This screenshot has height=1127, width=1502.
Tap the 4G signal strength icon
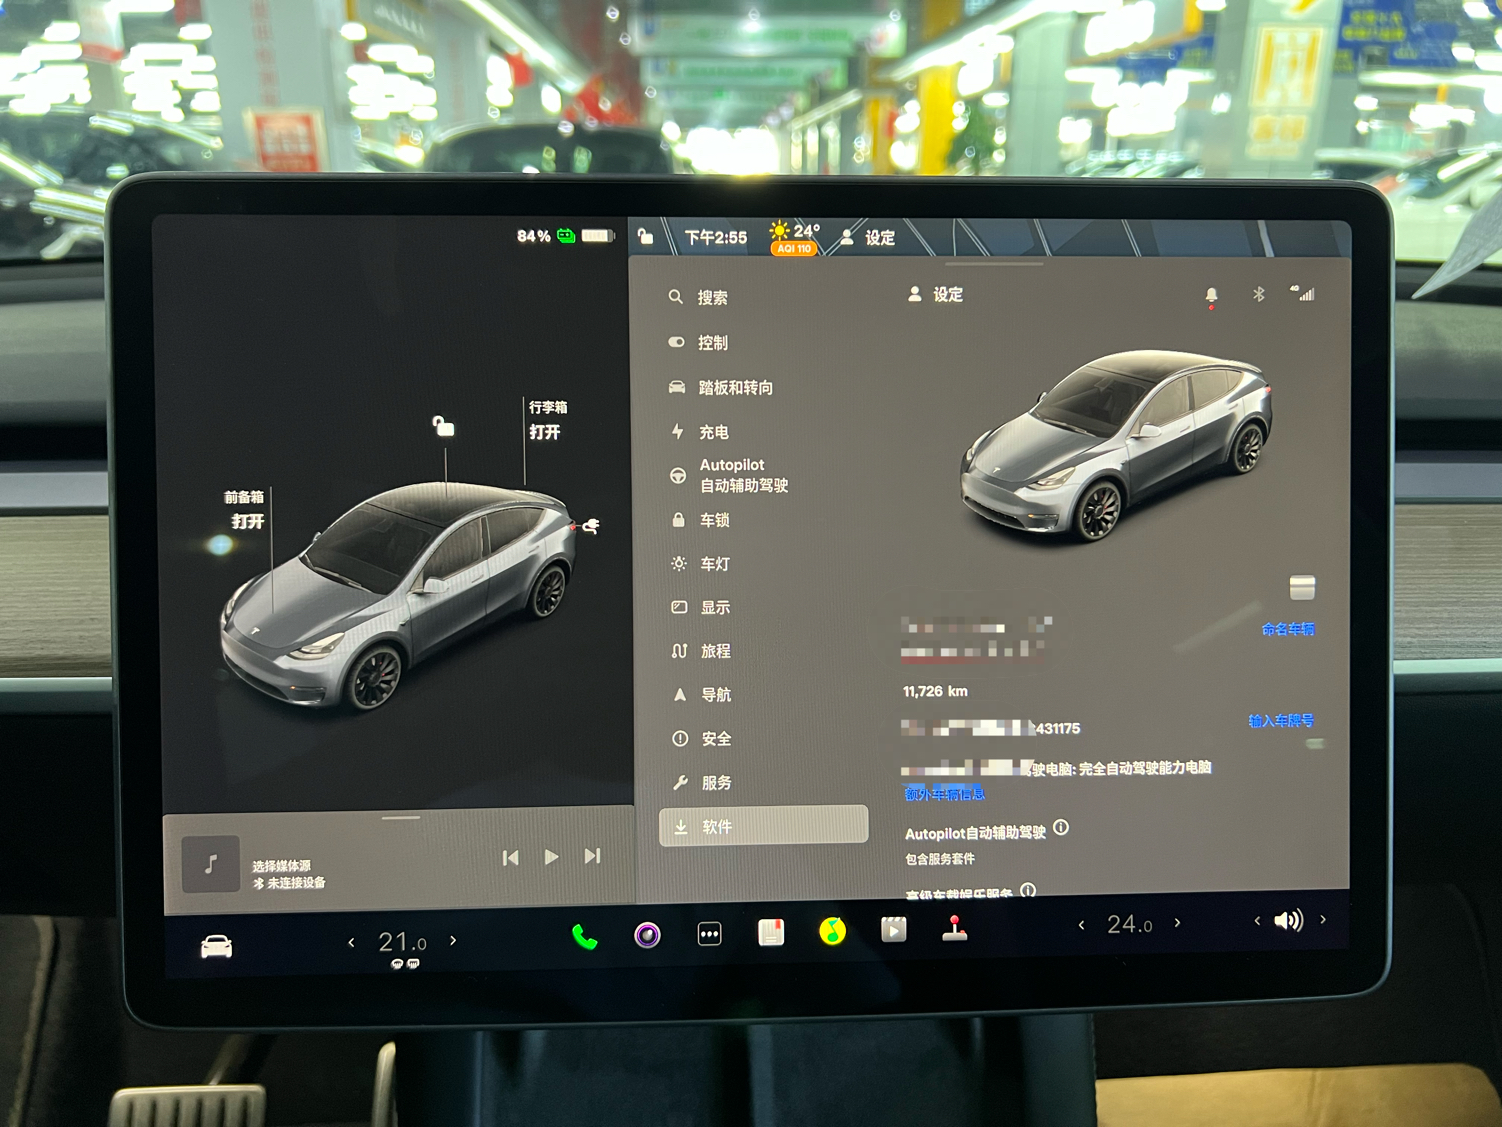coord(1302,293)
